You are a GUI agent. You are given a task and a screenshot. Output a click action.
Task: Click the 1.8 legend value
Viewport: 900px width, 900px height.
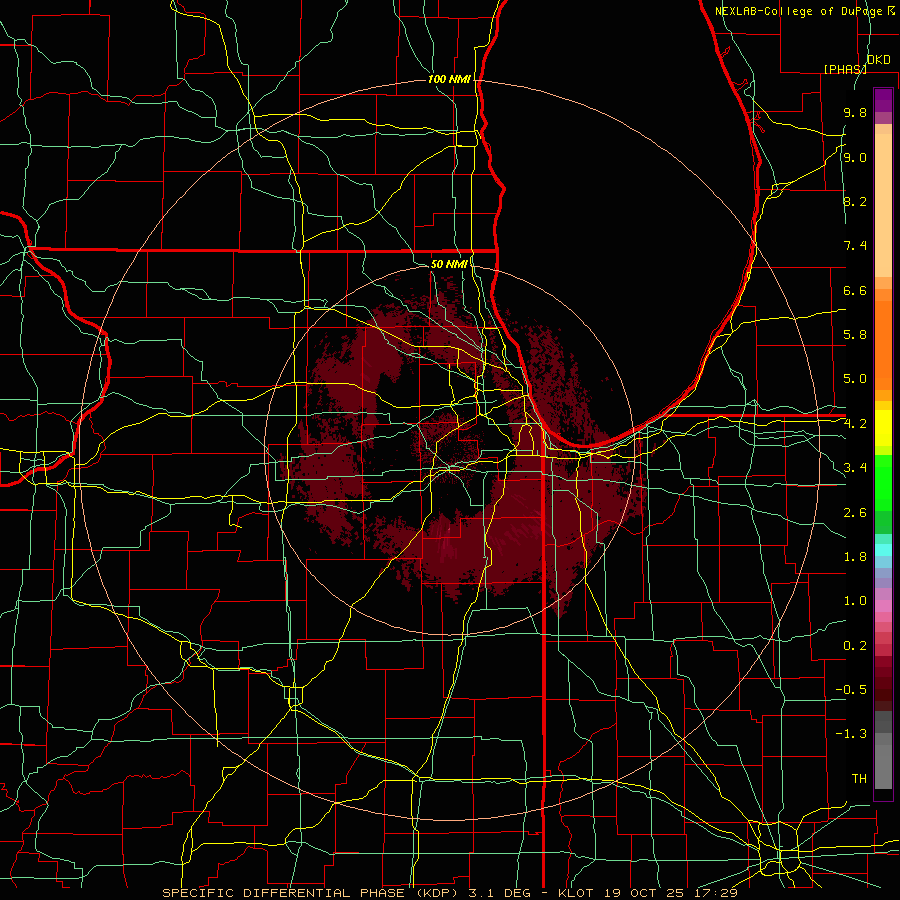855,557
